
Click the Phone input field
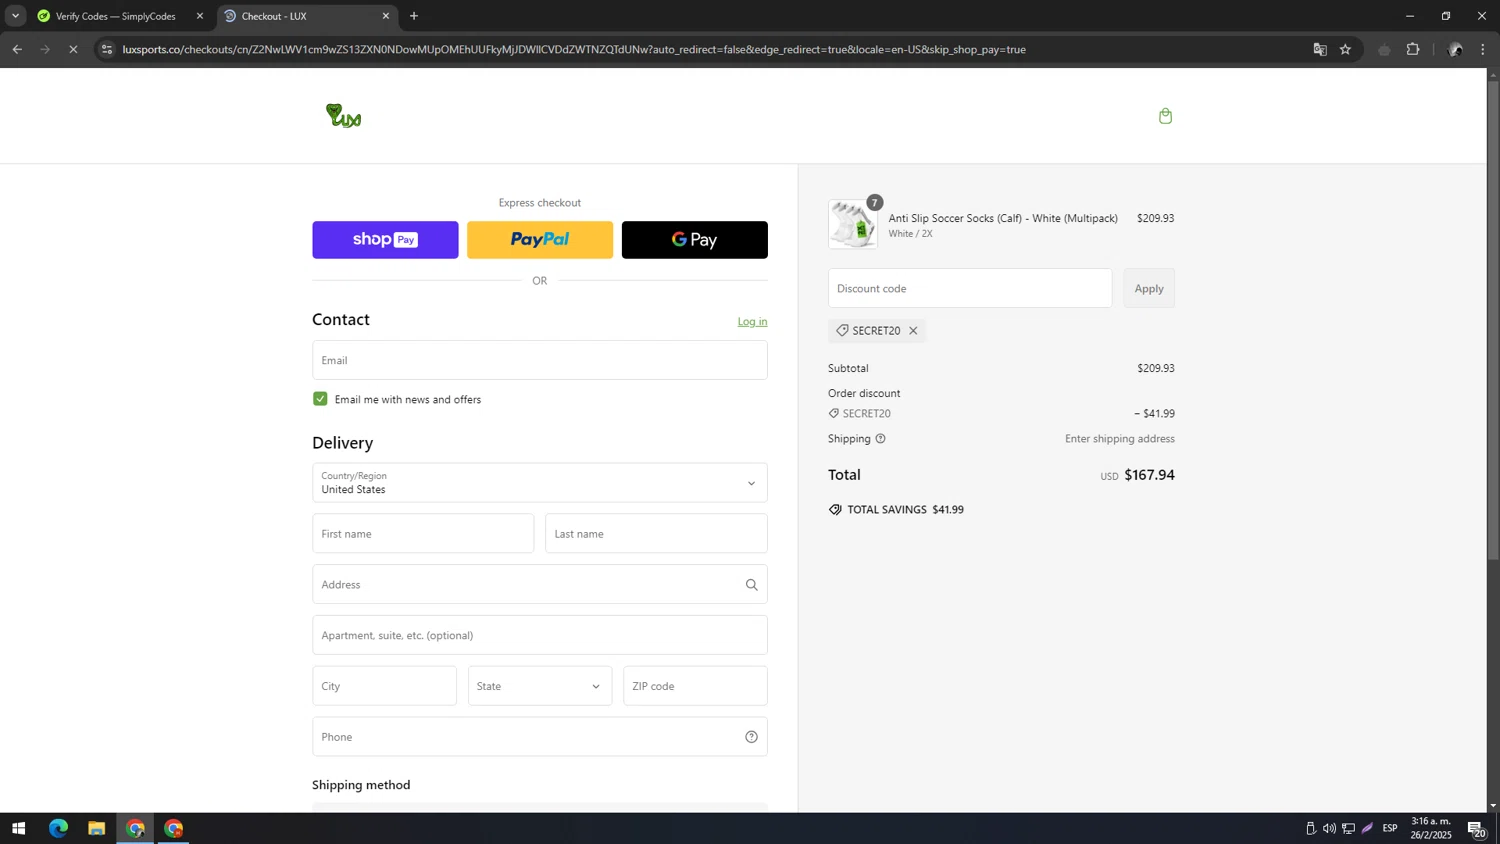(x=539, y=737)
